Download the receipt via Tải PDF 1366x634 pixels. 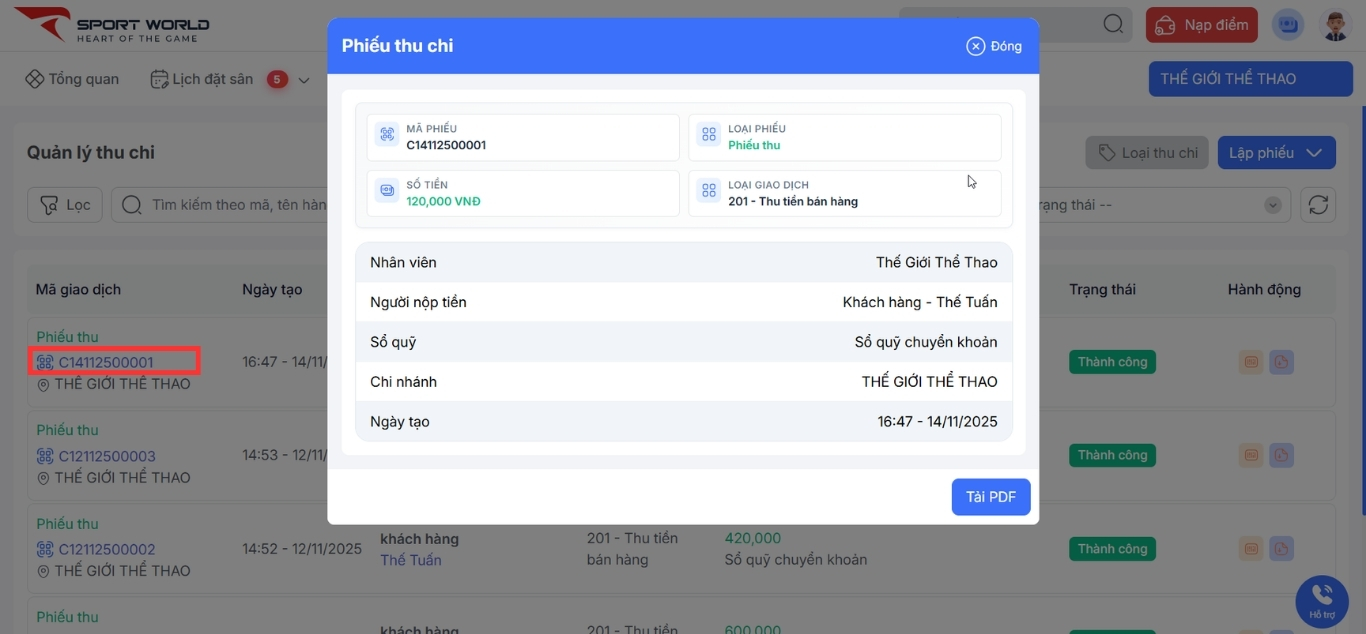coord(990,497)
